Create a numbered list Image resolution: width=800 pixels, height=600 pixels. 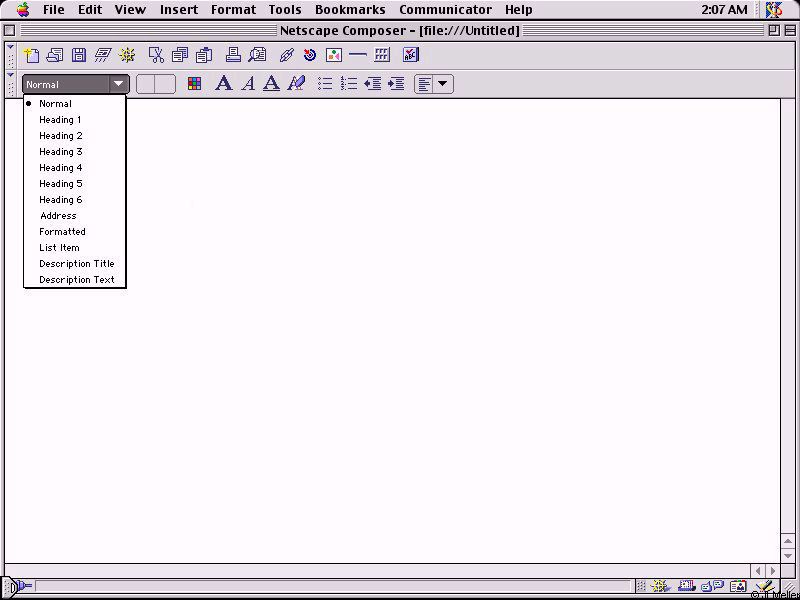click(349, 84)
